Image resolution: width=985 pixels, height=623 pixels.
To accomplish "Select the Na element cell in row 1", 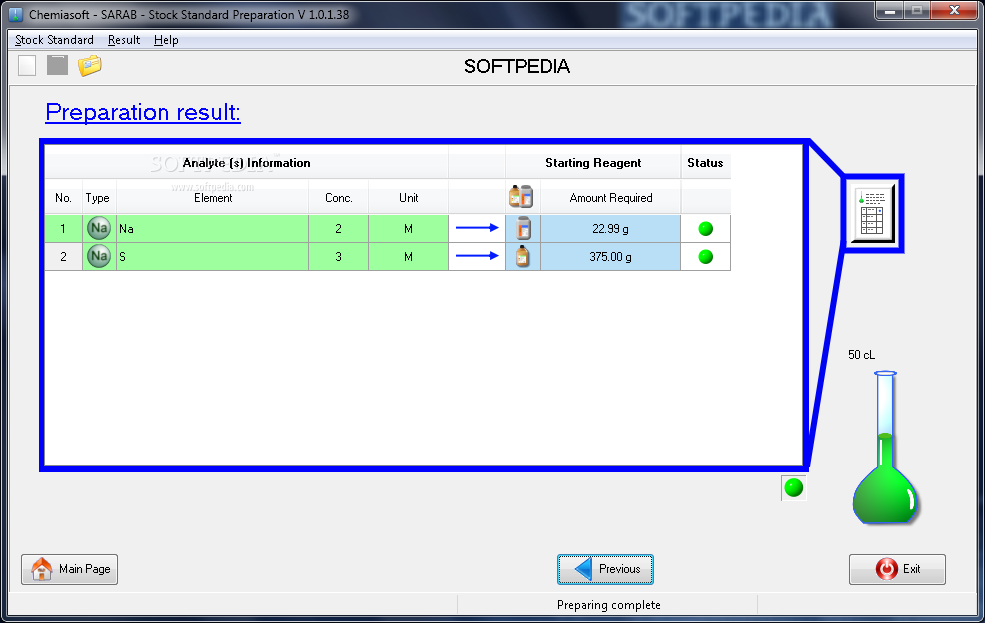I will click(212, 229).
